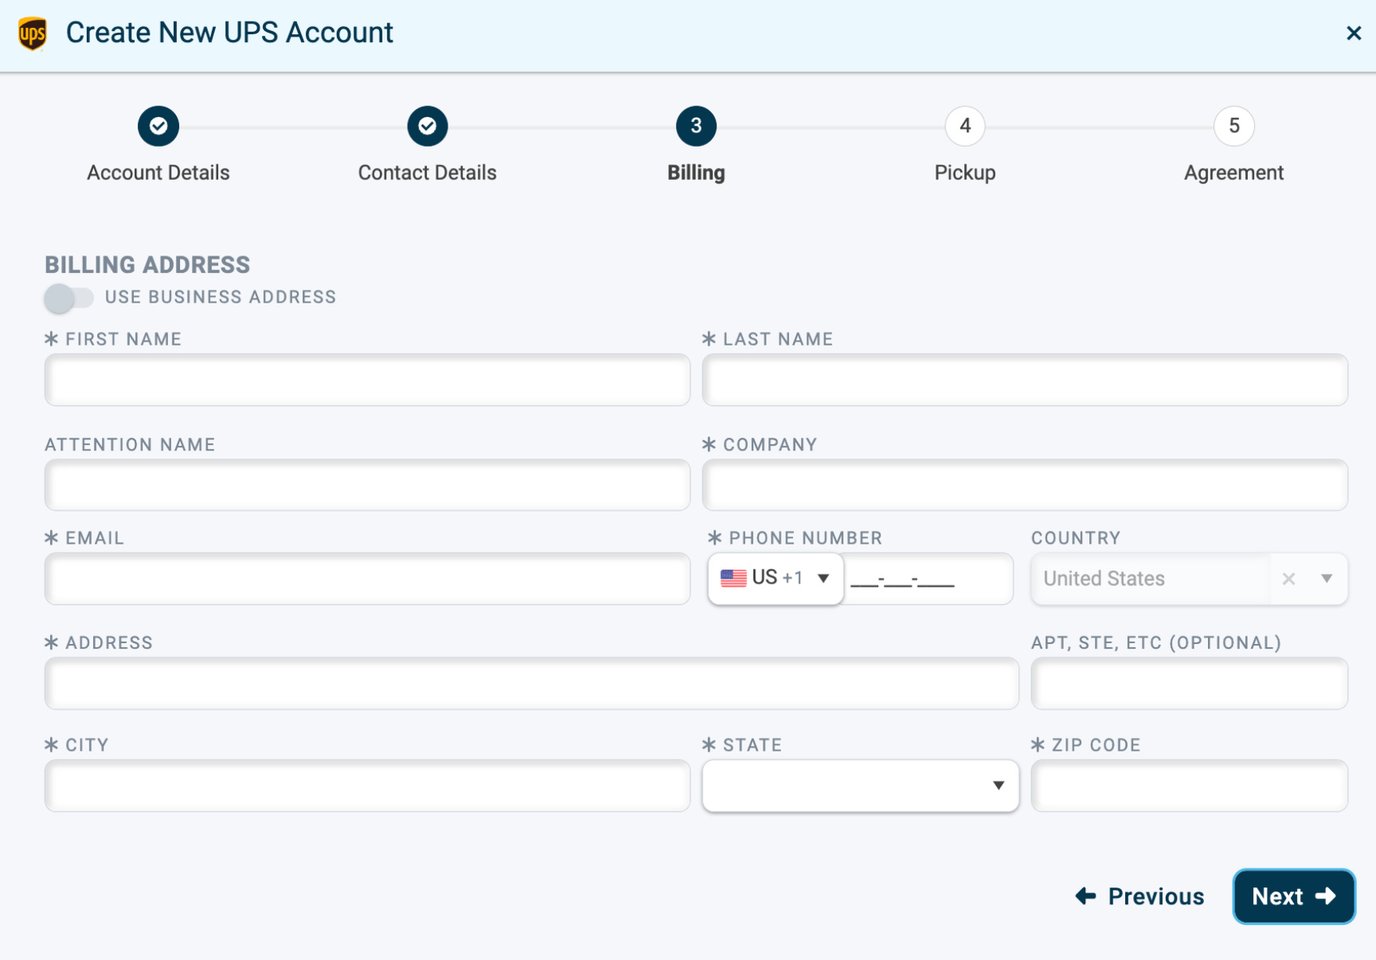1376x960 pixels.
Task: Select the Billing step circle icon
Action: [696, 126]
